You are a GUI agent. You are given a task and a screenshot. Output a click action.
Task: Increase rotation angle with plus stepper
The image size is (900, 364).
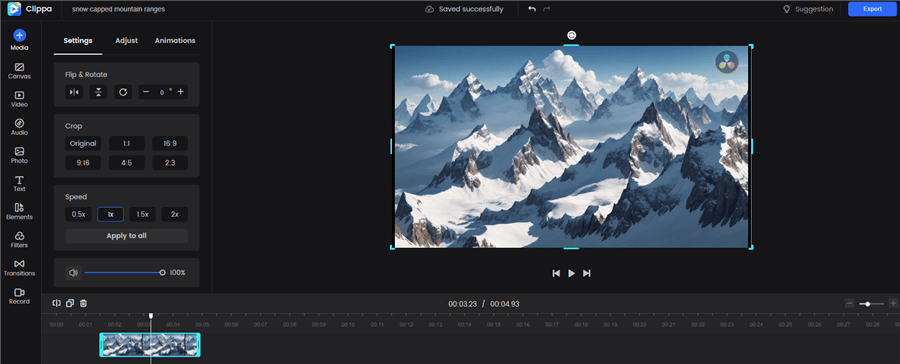(x=180, y=92)
